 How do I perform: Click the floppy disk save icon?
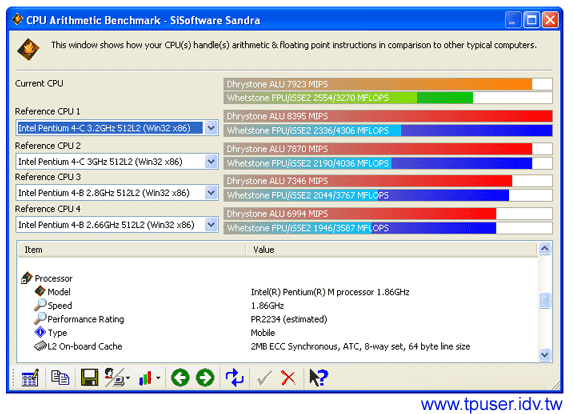click(89, 378)
